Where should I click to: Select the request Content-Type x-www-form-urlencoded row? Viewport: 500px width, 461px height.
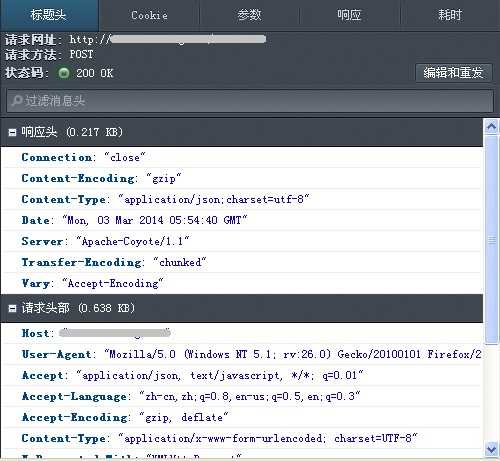click(242, 438)
